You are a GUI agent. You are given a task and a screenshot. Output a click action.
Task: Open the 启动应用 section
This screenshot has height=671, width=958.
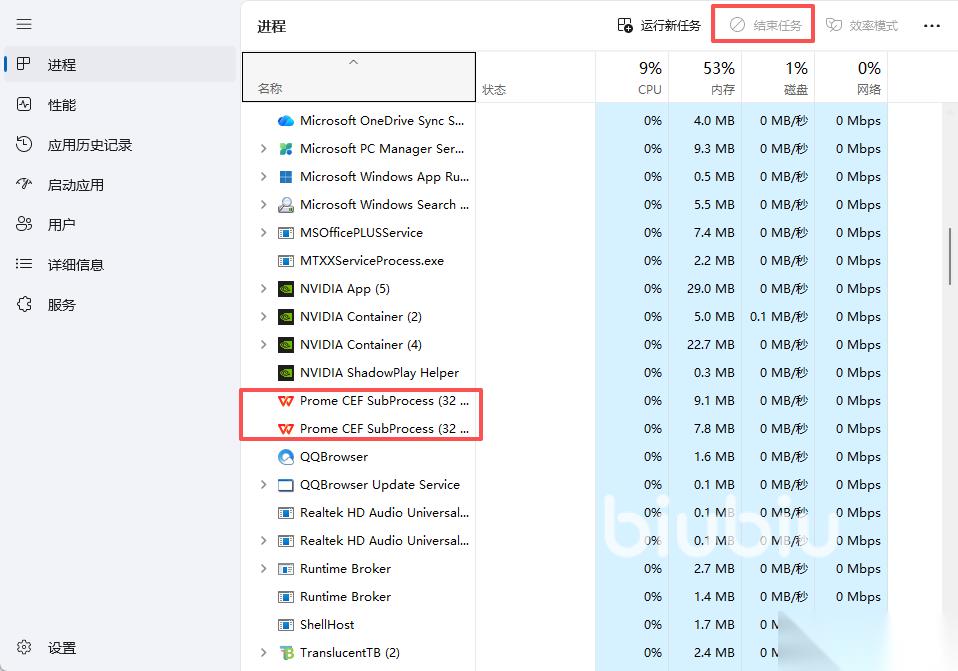(75, 185)
